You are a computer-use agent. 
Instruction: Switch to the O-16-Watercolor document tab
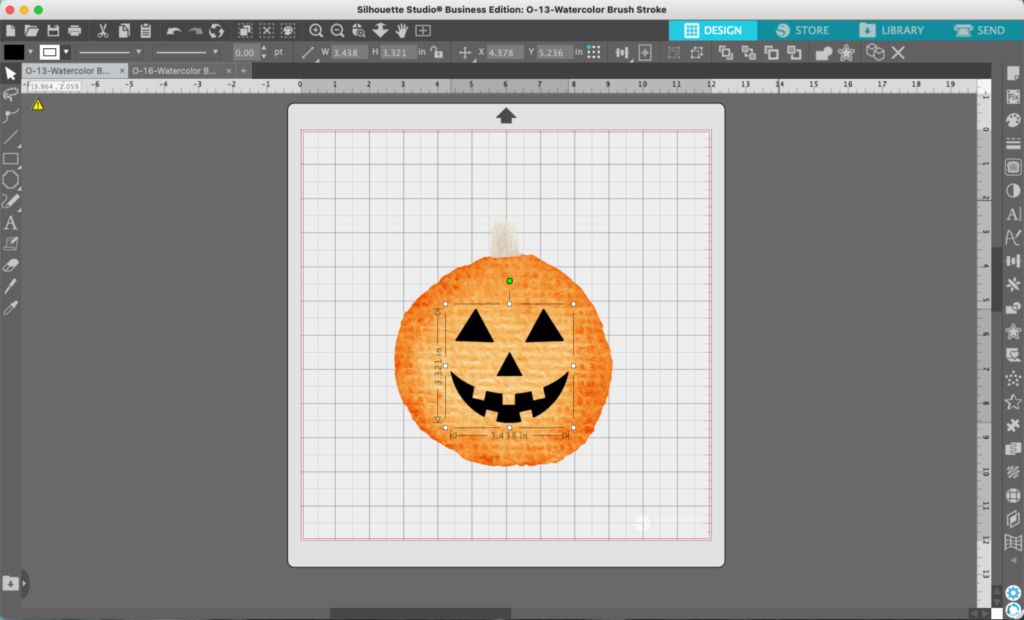[x=174, y=71]
